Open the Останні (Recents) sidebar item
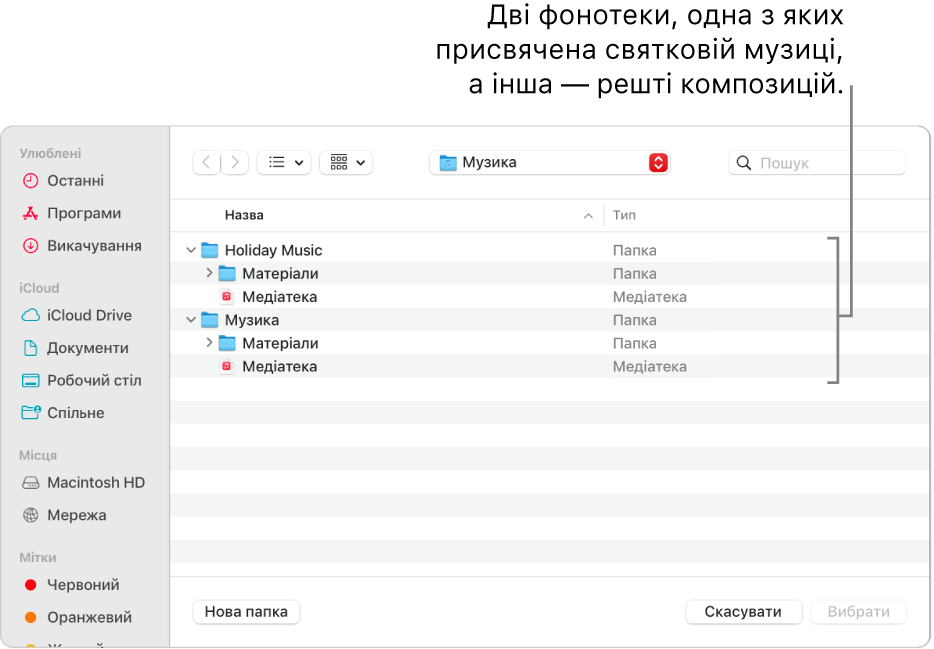Viewport: 934px width, 649px height. [70, 180]
